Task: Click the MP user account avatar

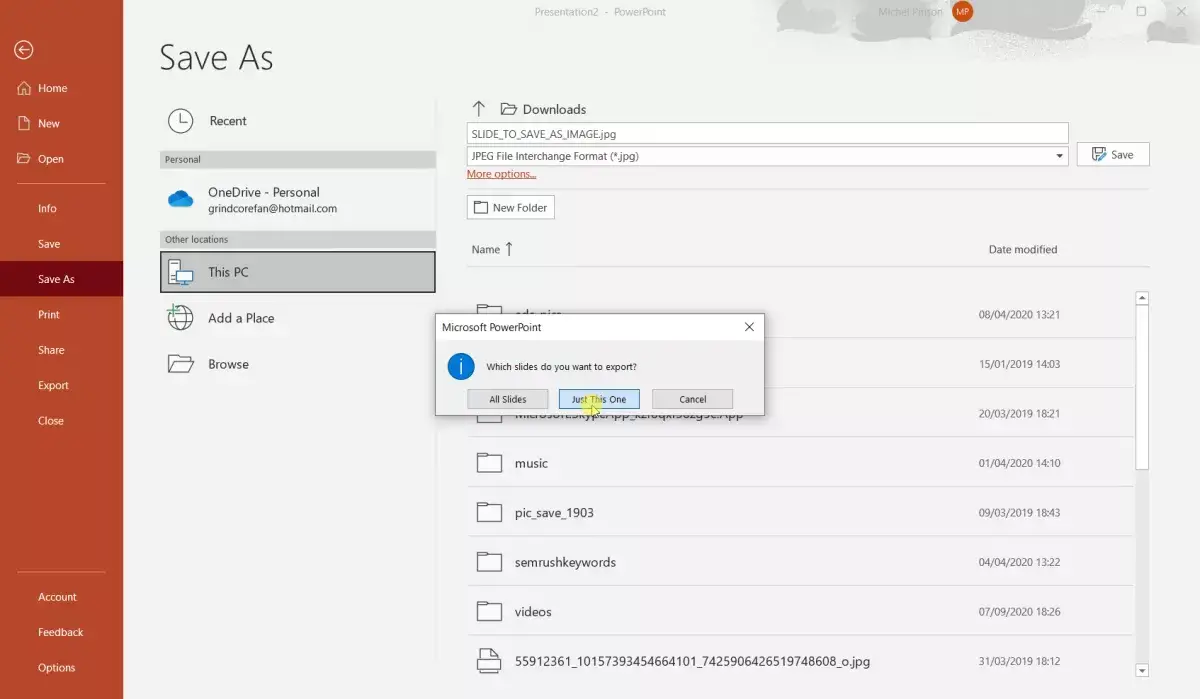Action: 962,12
